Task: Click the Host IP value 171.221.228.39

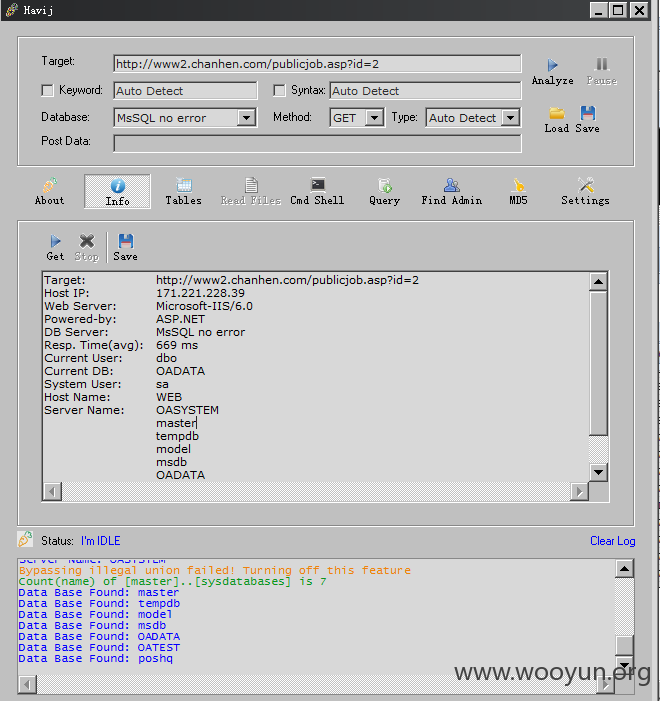Action: (x=200, y=293)
